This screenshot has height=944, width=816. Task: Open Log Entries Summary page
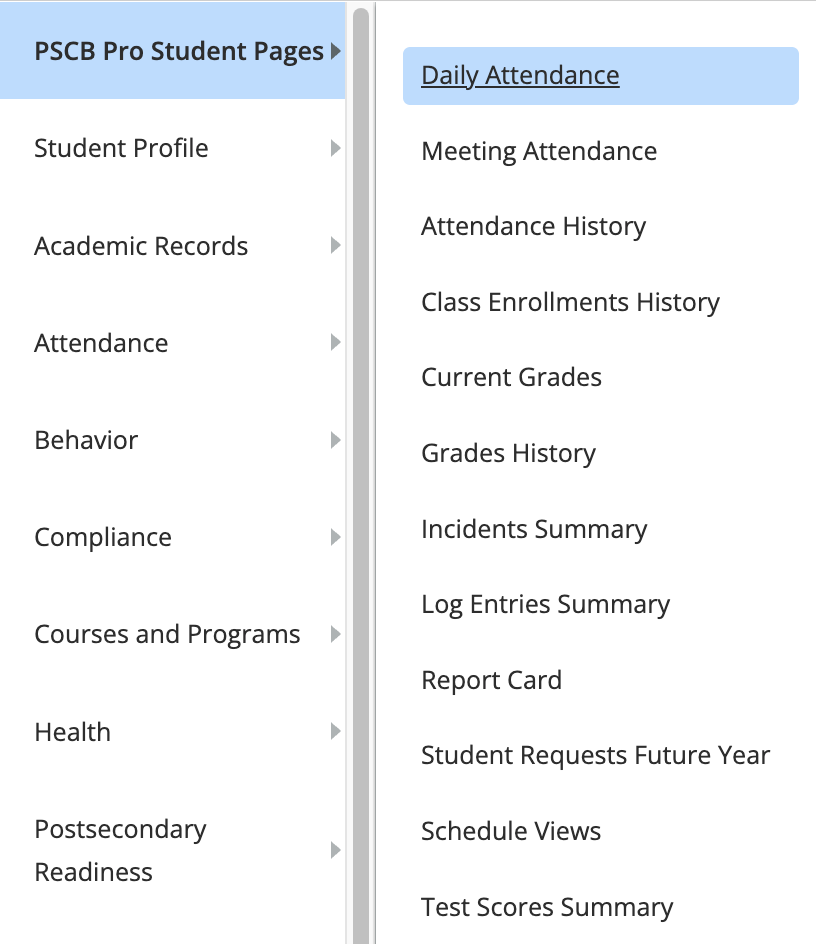point(546,605)
